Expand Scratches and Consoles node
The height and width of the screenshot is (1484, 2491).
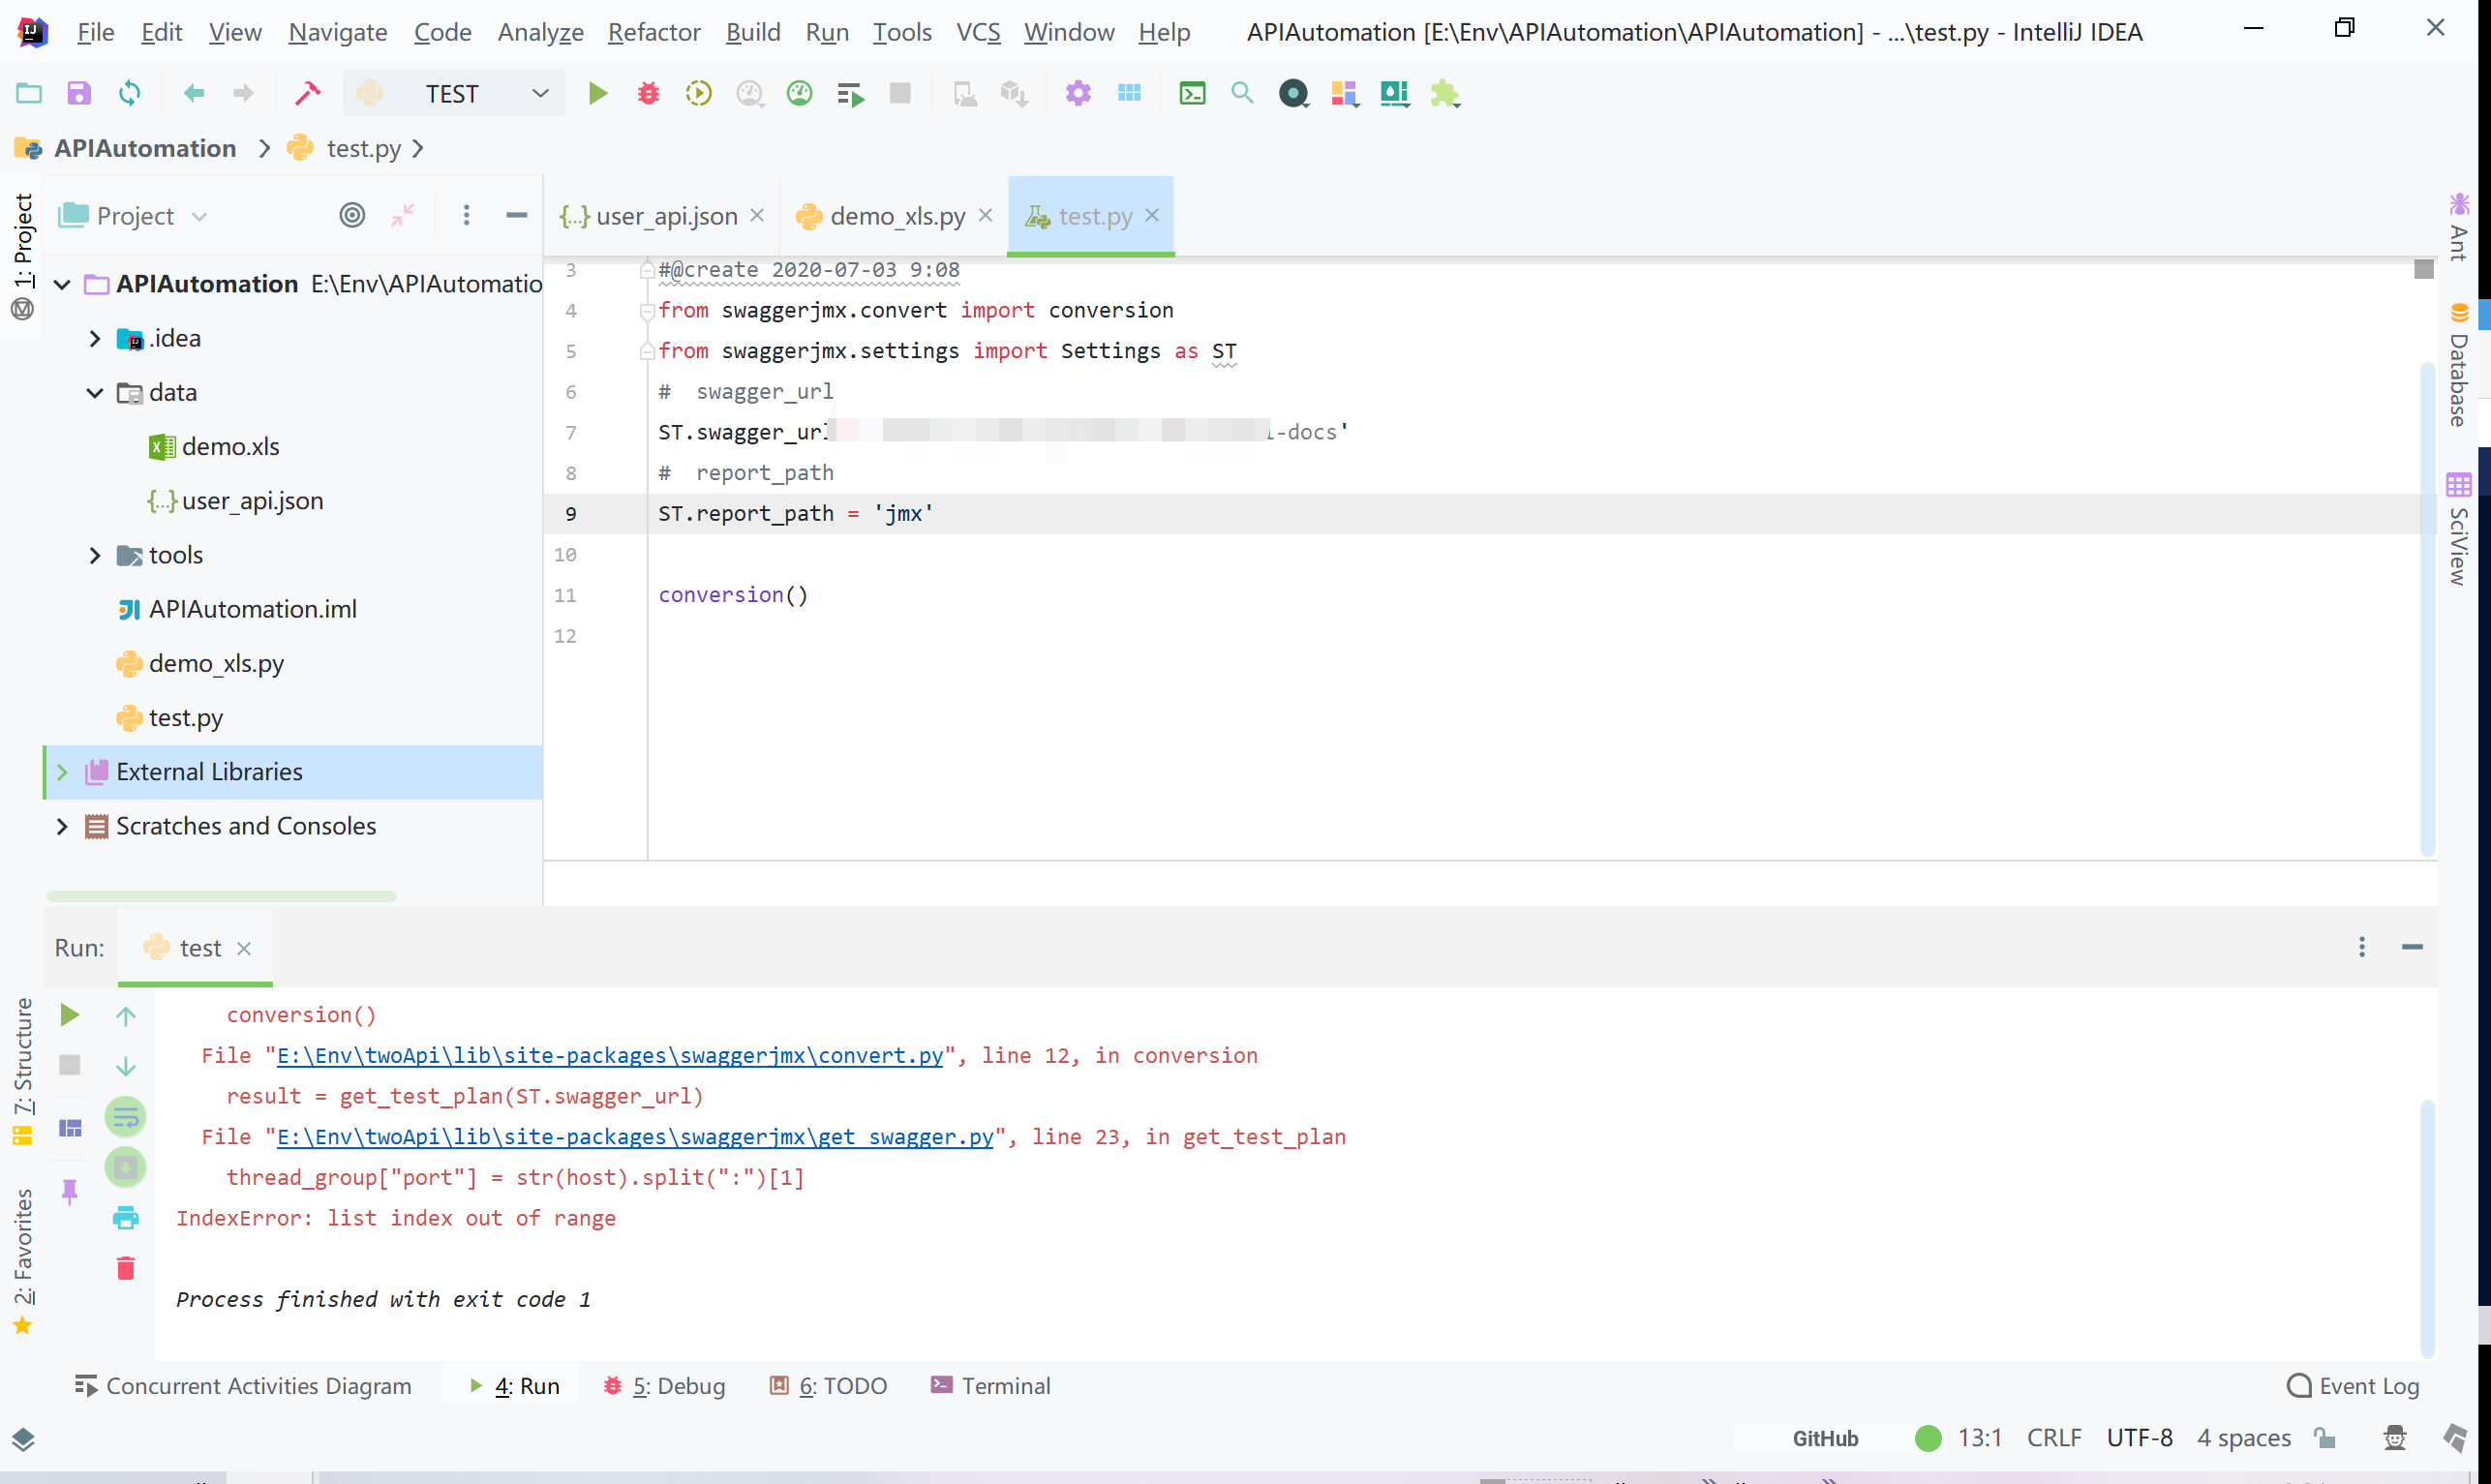pyautogui.click(x=62, y=826)
